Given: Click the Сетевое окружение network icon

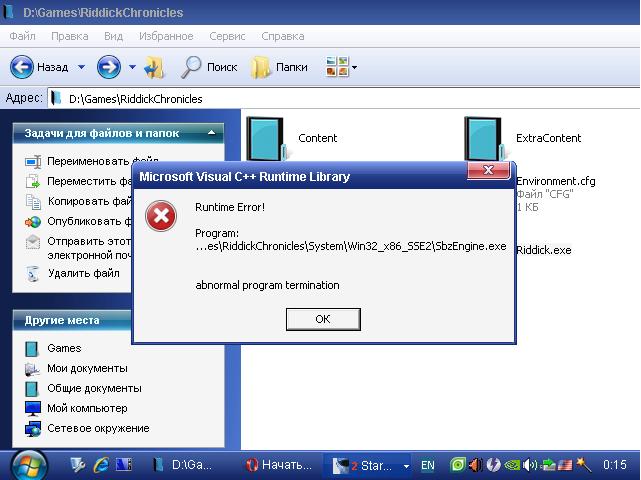Looking at the screenshot, I should click(x=33, y=429).
